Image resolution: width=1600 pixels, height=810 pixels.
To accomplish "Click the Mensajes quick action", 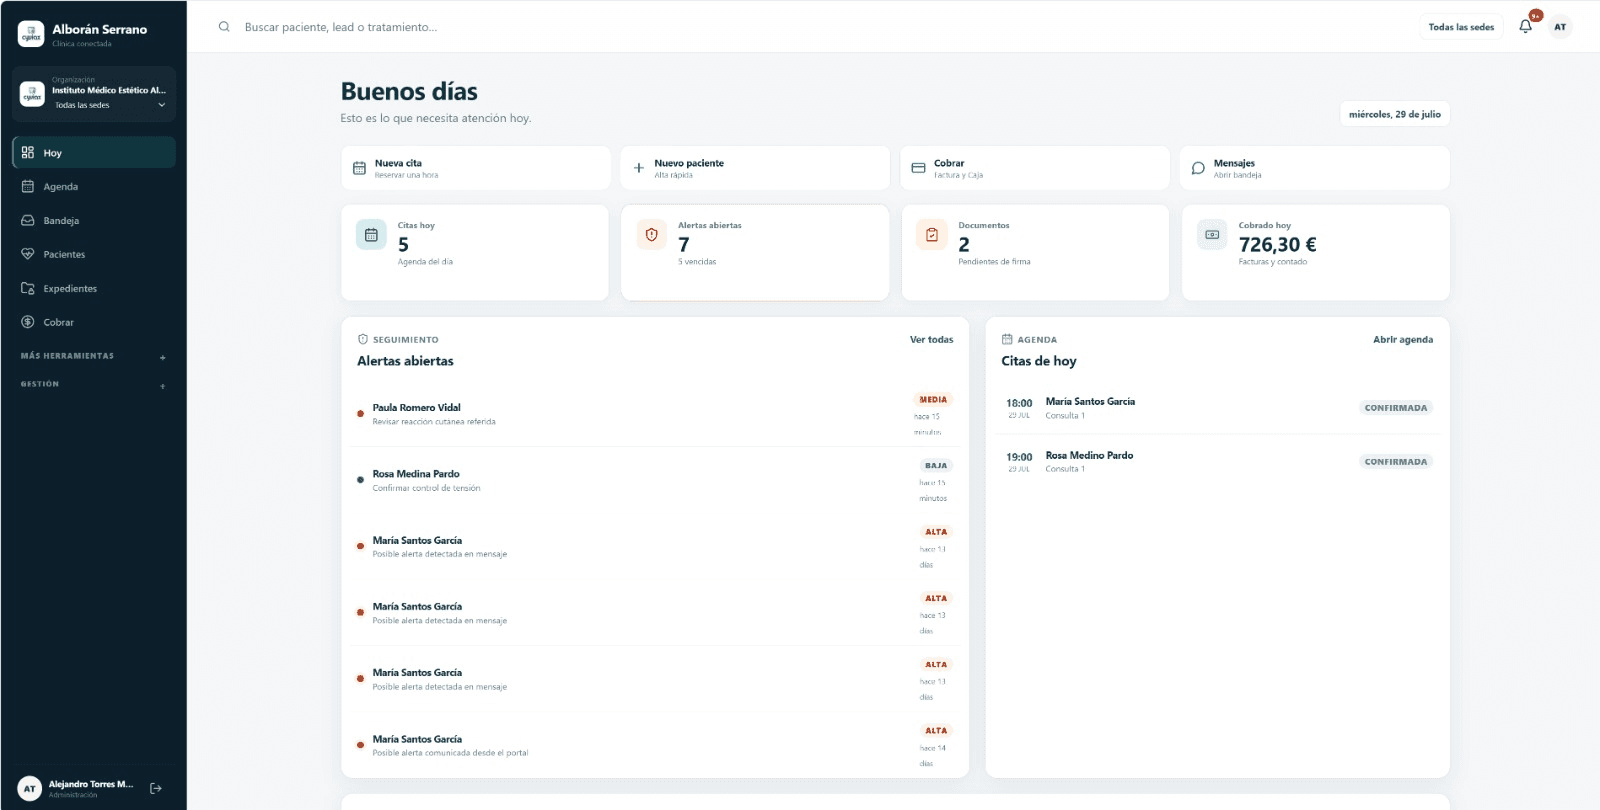I will tap(1315, 168).
